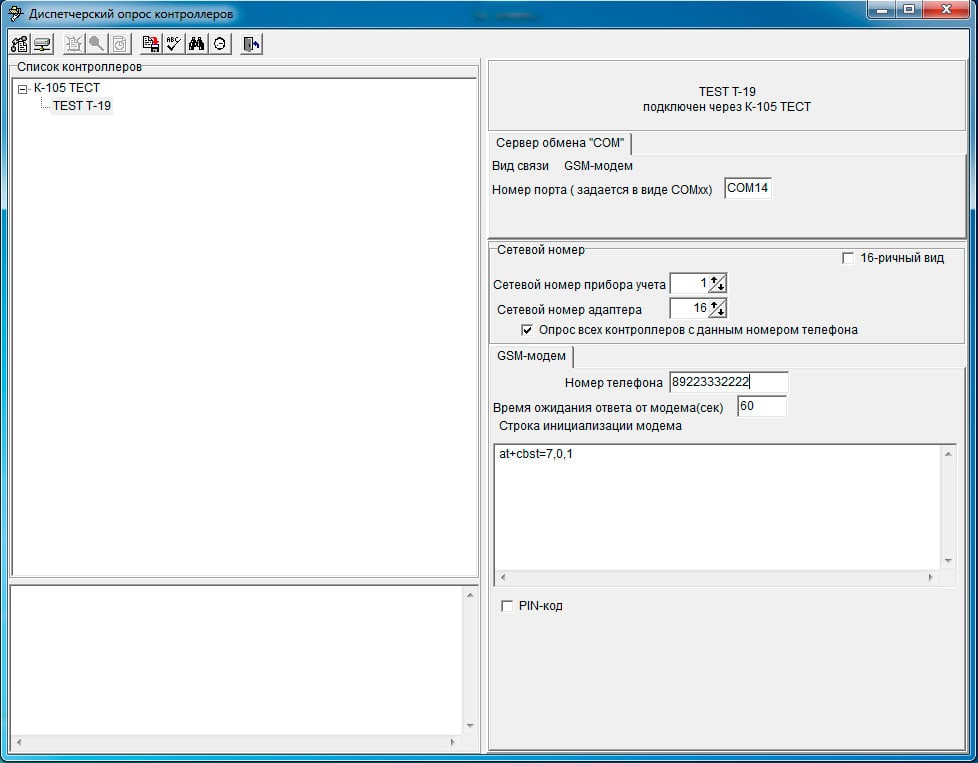Click the ABC checkmark verify icon

tap(173, 44)
